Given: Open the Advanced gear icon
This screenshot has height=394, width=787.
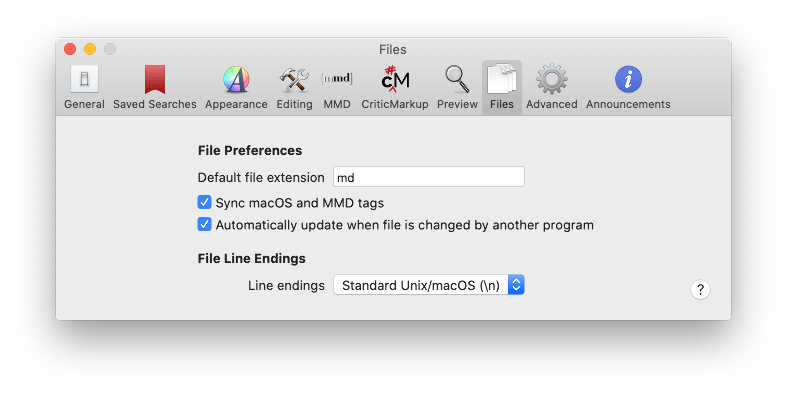Looking at the screenshot, I should (x=552, y=79).
